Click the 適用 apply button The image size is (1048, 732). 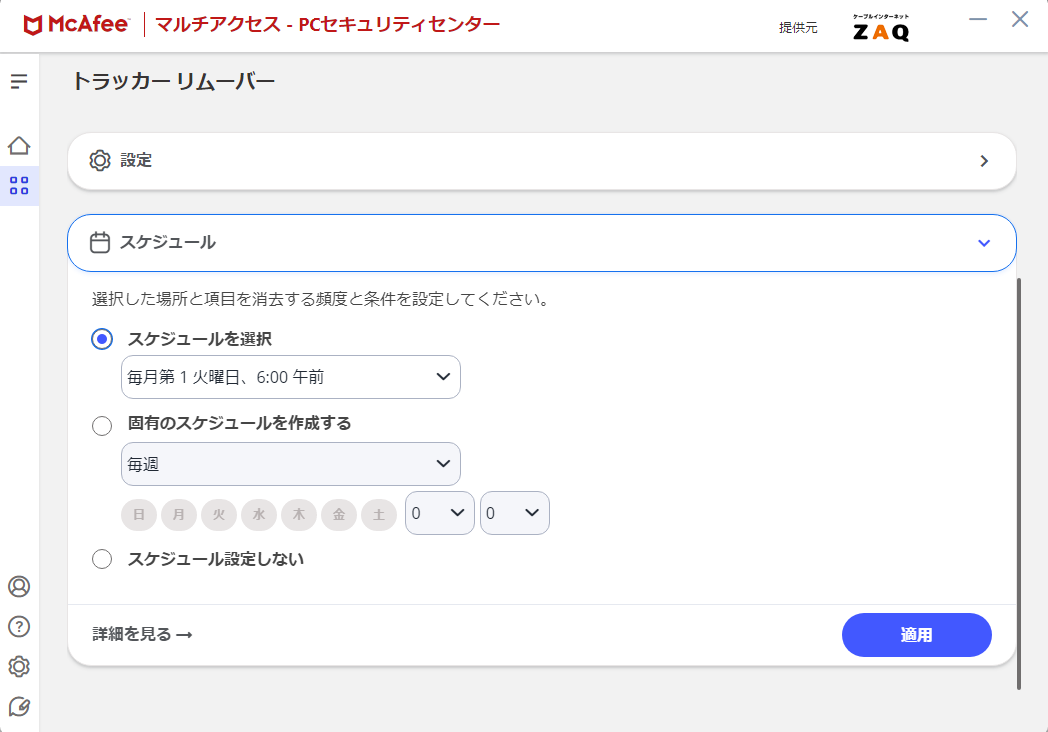[916, 635]
